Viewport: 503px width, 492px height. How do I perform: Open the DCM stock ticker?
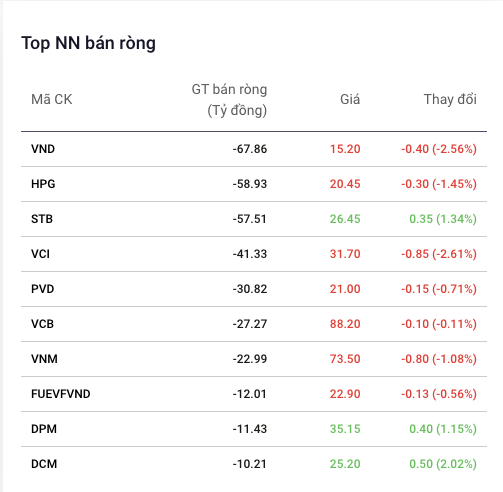pyautogui.click(x=44, y=464)
